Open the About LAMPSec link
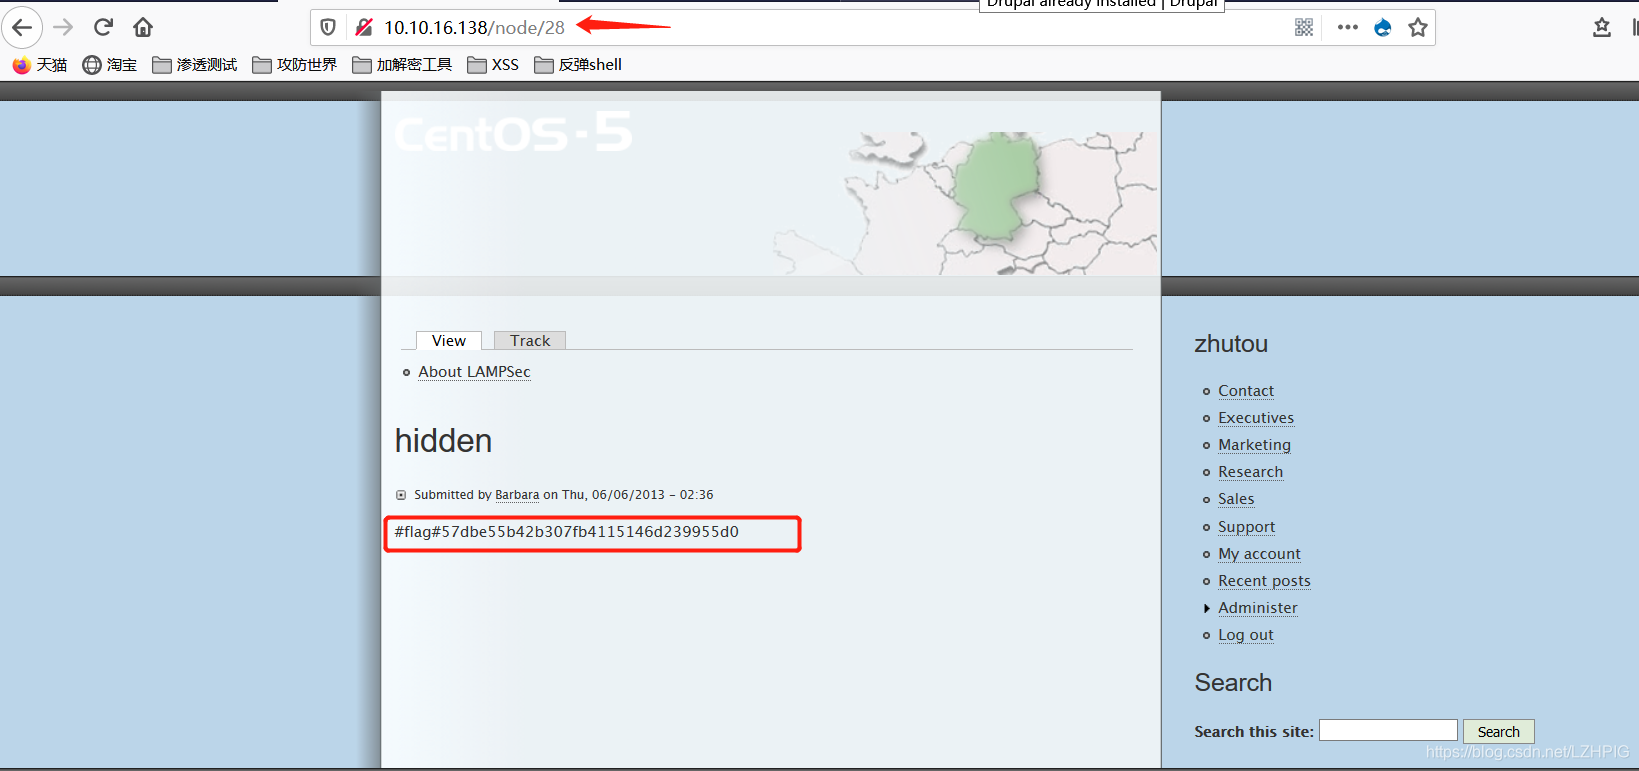1639x771 pixels. pyautogui.click(x=474, y=372)
